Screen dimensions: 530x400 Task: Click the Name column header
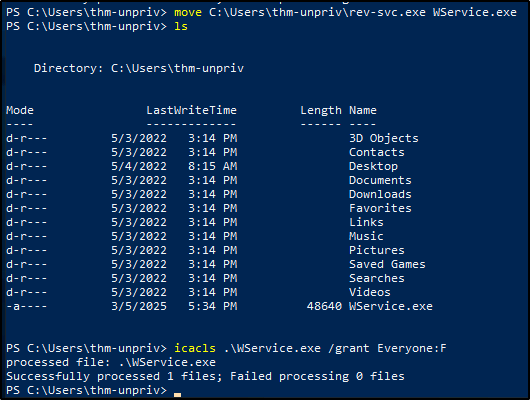click(363, 110)
